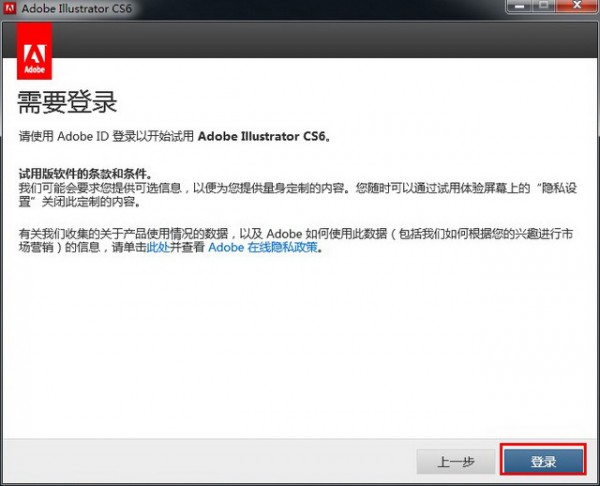
Task: Close the Adobe Illustrator CS6 window
Action: pyautogui.click(x=577, y=7)
